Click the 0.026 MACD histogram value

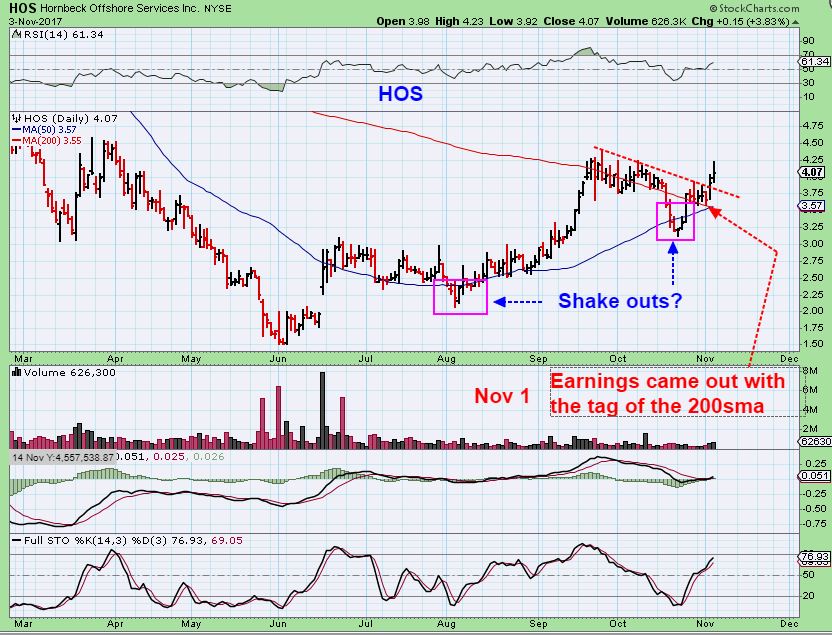coord(209,457)
